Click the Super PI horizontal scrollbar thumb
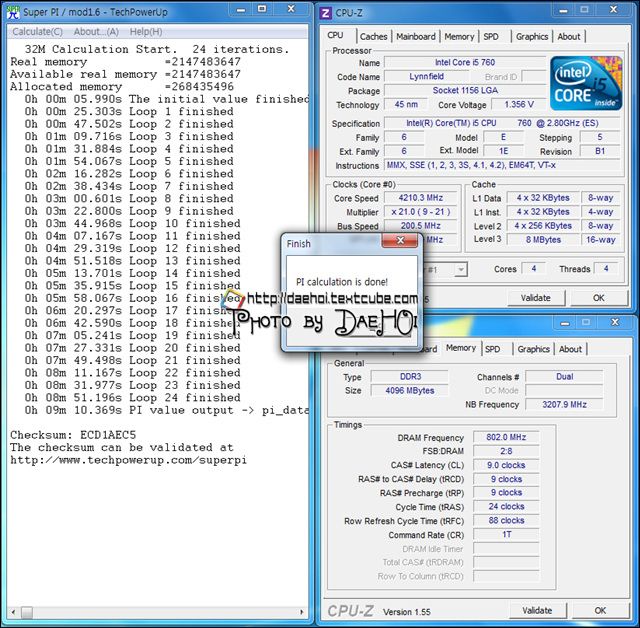 tap(27, 612)
